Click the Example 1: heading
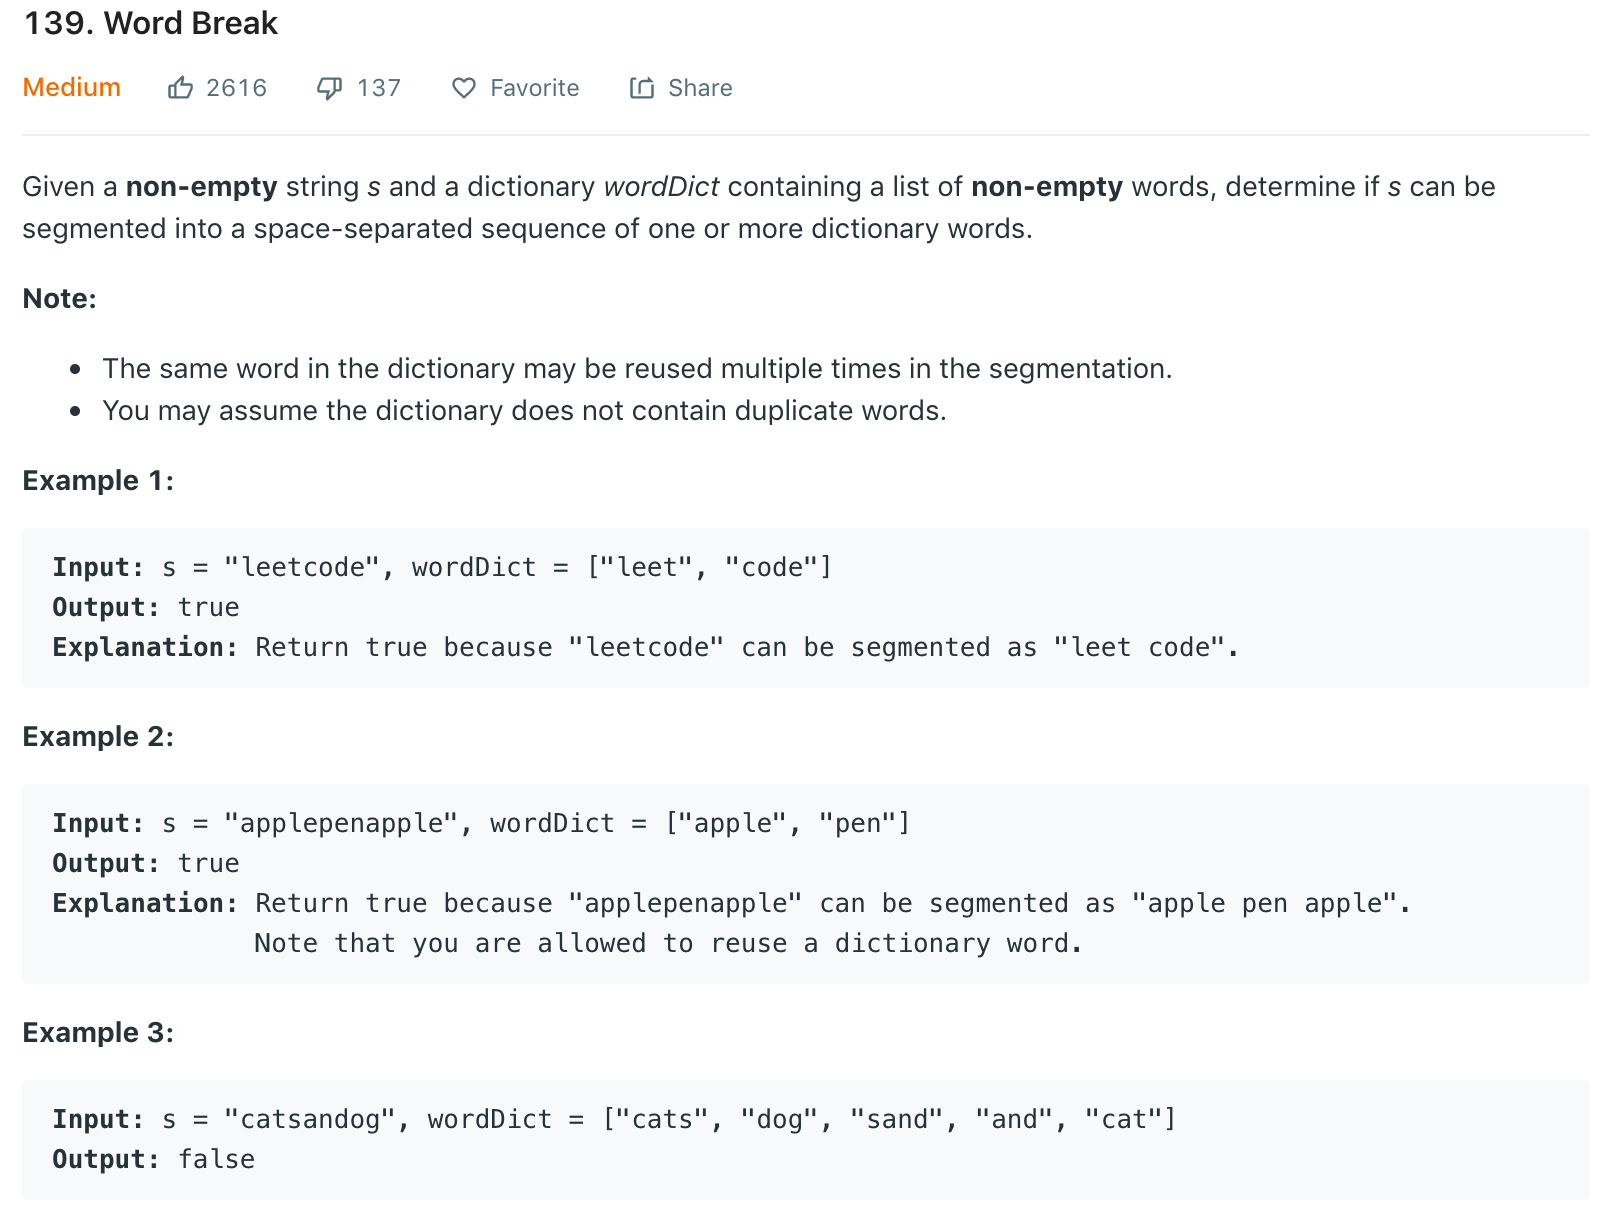1612x1224 pixels. [98, 481]
